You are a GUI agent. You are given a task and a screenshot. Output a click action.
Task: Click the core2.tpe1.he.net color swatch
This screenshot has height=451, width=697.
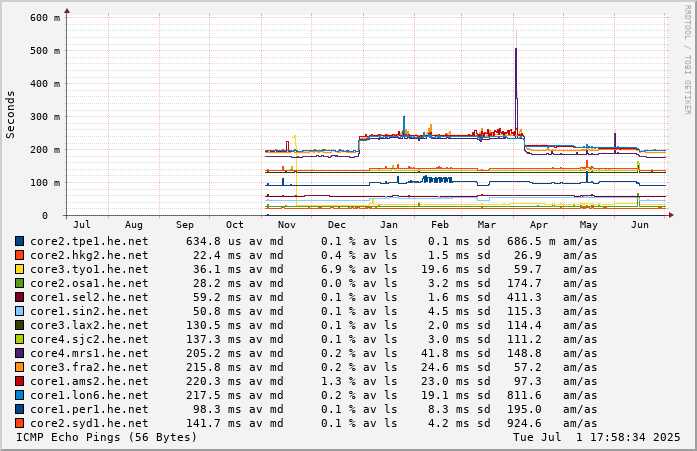coord(20,241)
